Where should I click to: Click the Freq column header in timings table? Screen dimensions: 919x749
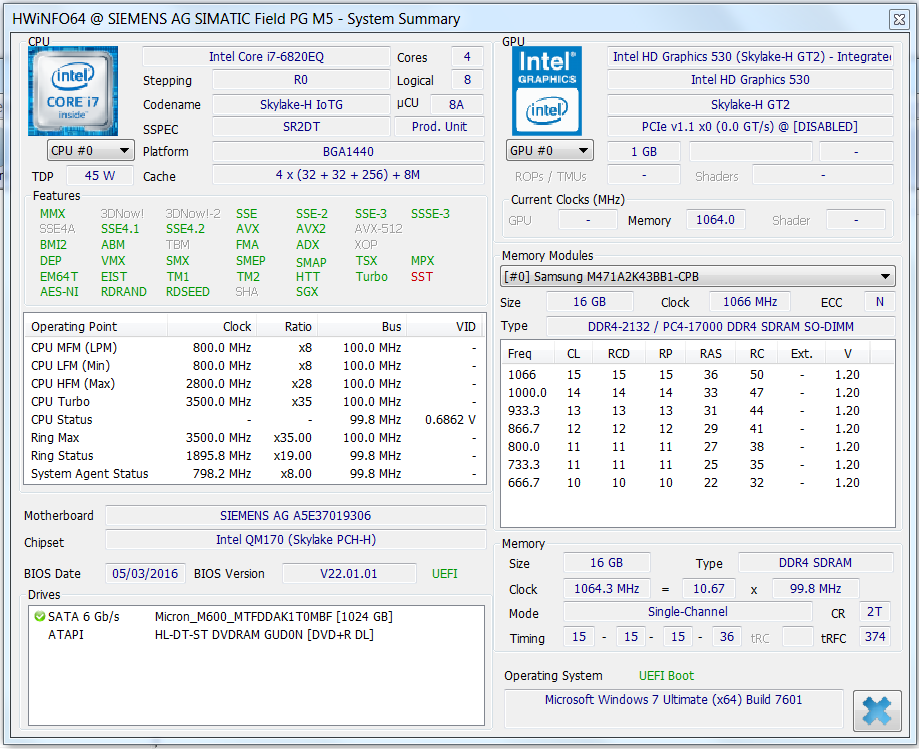[x=528, y=353]
